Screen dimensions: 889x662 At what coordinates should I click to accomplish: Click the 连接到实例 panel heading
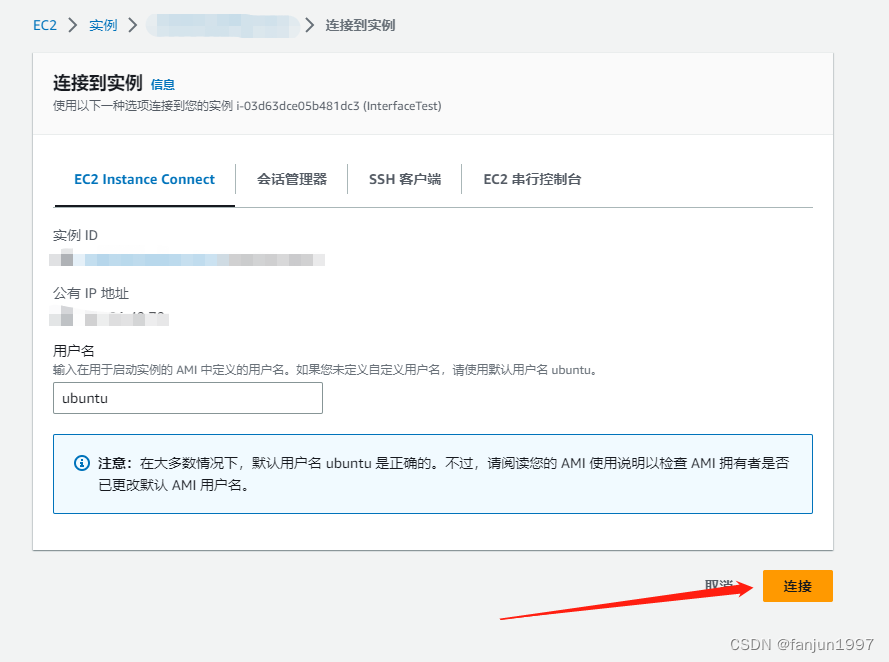point(98,83)
